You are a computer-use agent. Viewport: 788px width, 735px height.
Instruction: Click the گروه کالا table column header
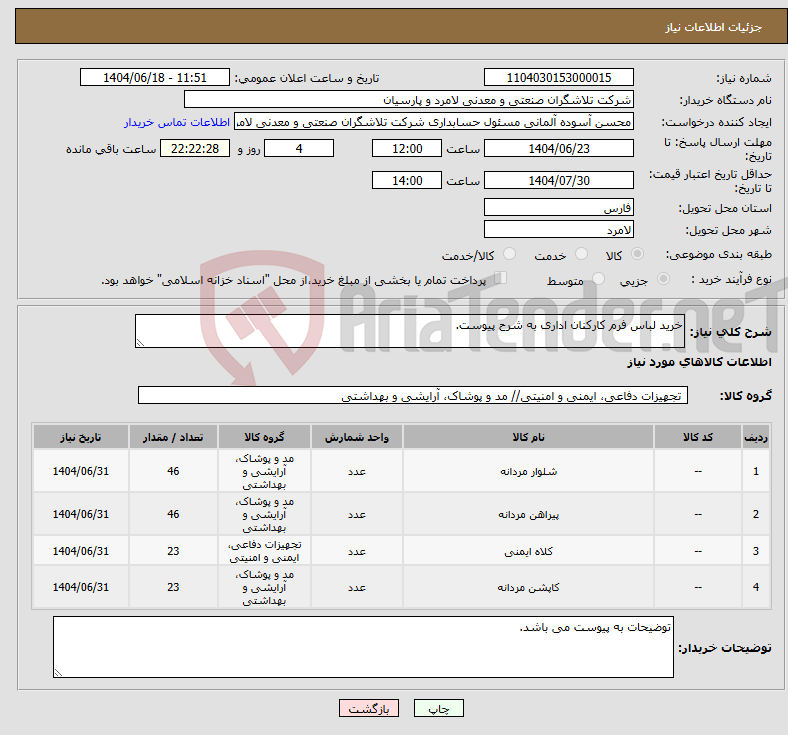[x=264, y=437]
